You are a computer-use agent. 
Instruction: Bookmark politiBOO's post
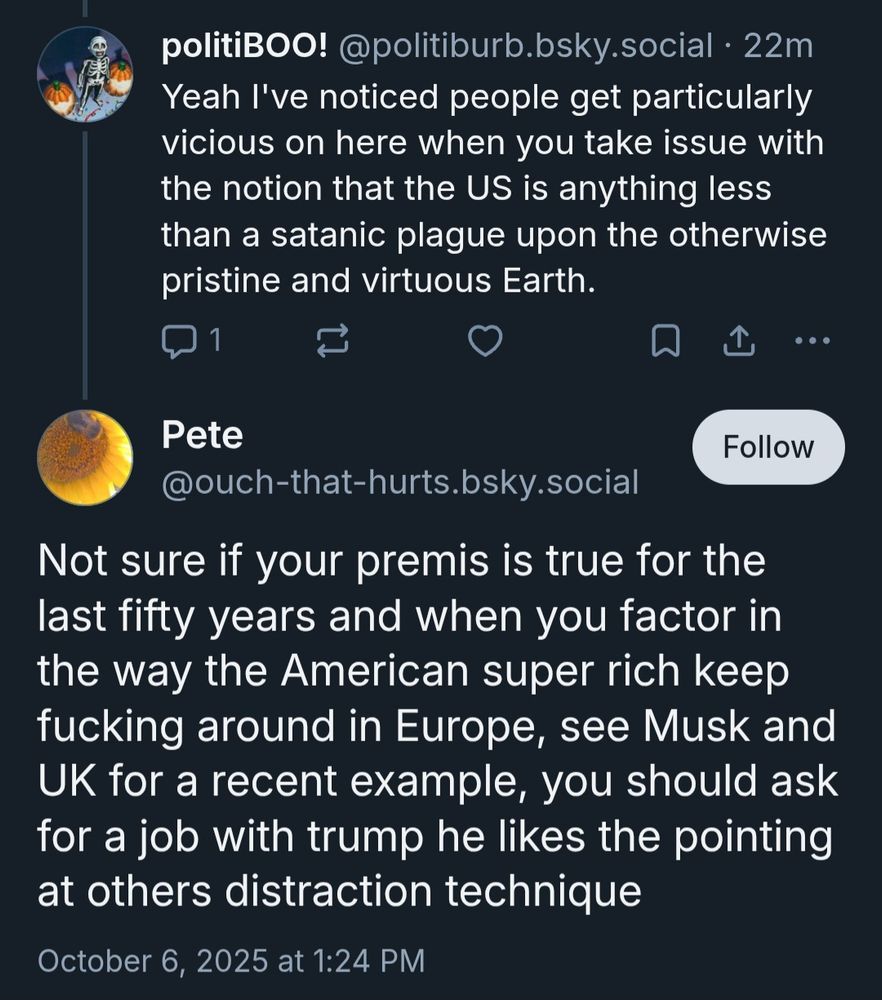(x=665, y=343)
